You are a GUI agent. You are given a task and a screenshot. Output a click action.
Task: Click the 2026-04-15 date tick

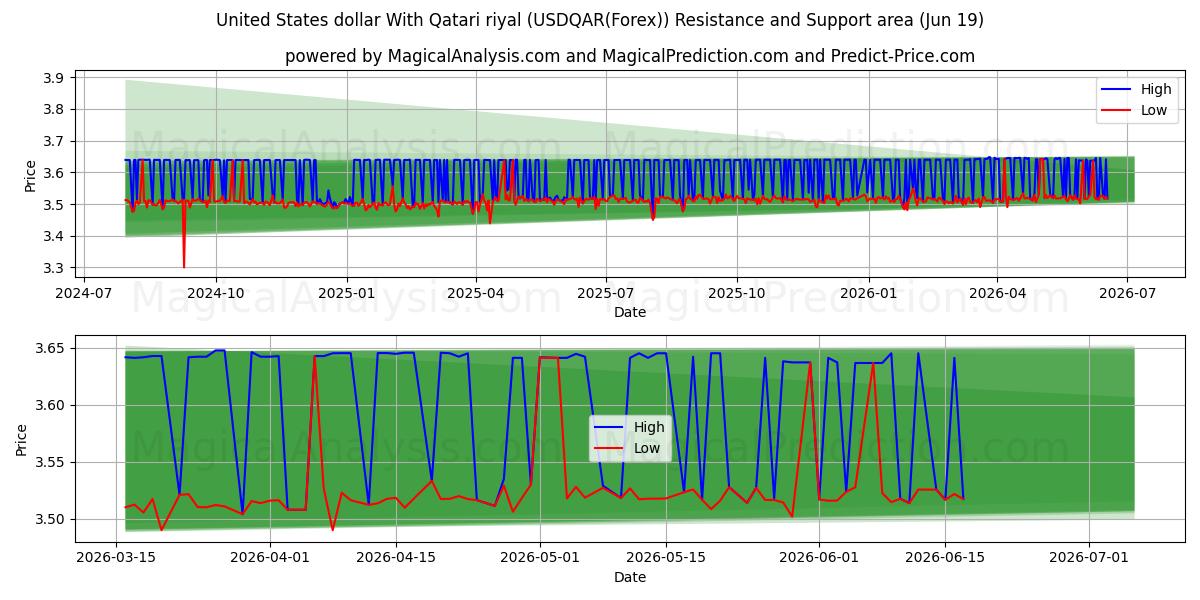397,558
